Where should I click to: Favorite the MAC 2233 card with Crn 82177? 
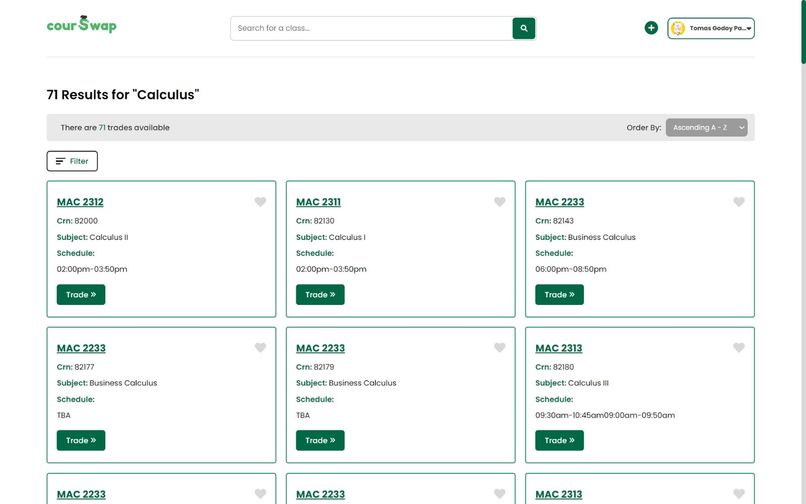(260, 348)
